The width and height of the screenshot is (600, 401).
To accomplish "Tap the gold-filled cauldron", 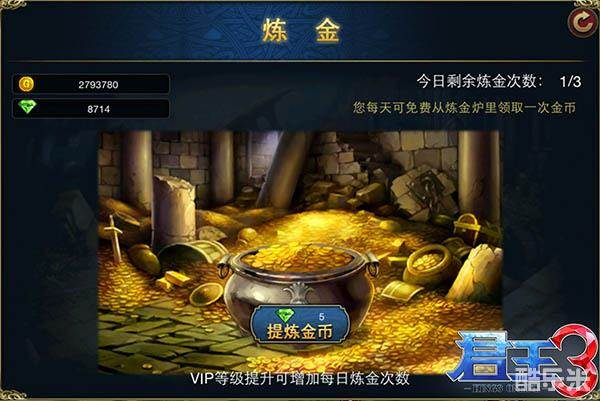I will click(298, 284).
